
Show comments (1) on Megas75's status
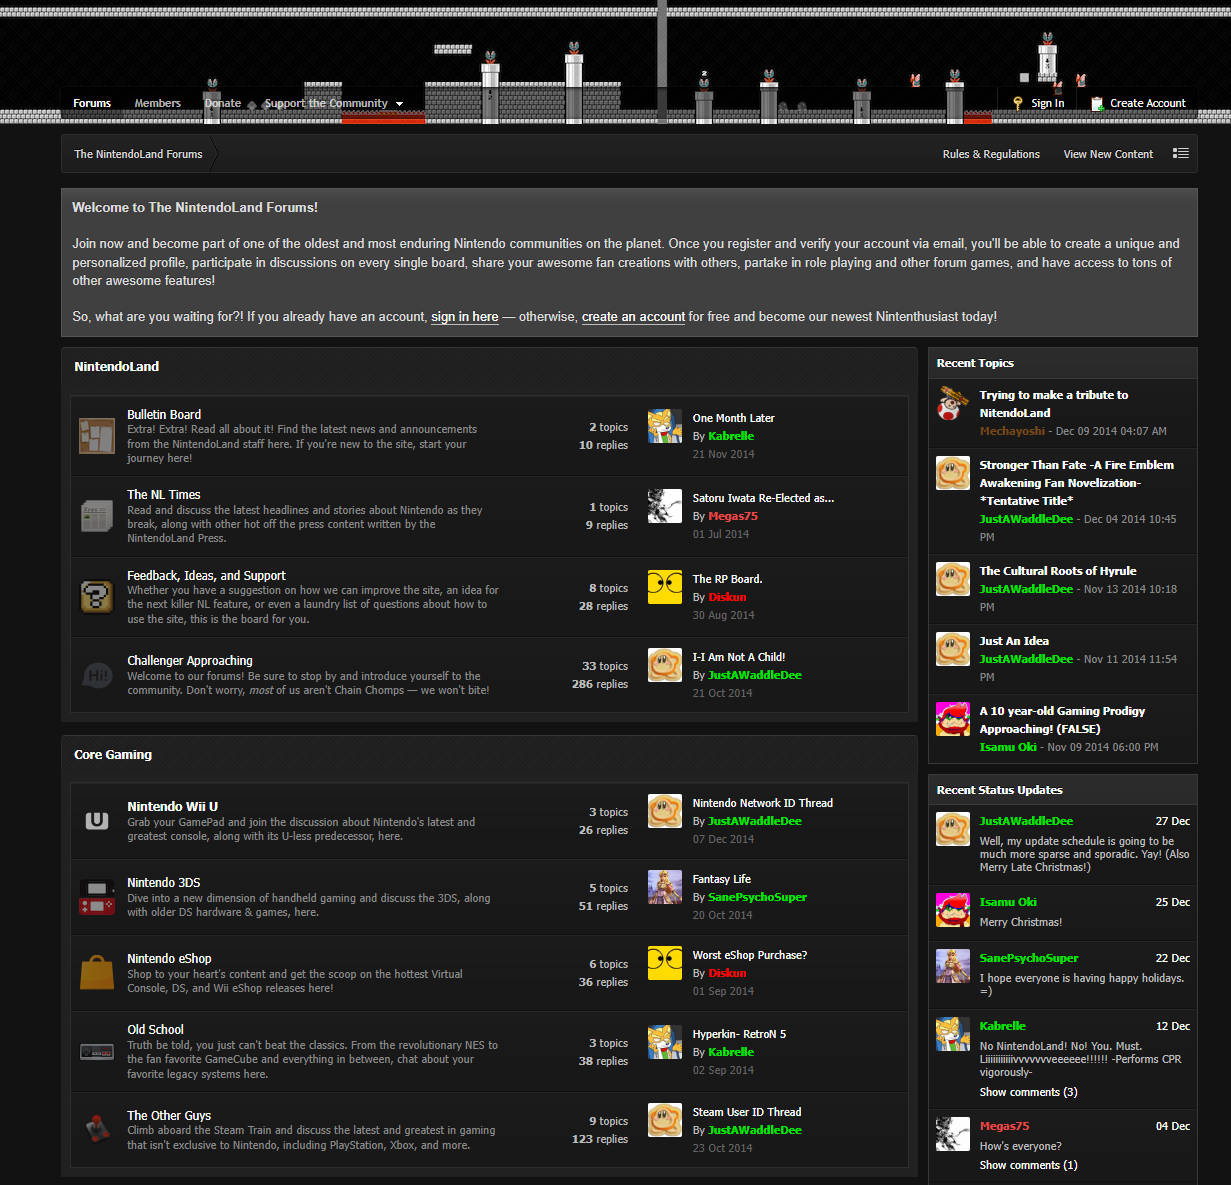point(1028,1165)
